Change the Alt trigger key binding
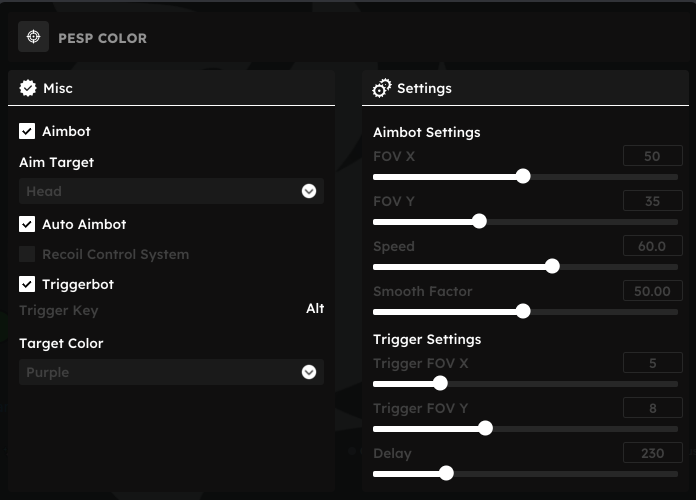The height and width of the screenshot is (500, 696). coord(315,308)
